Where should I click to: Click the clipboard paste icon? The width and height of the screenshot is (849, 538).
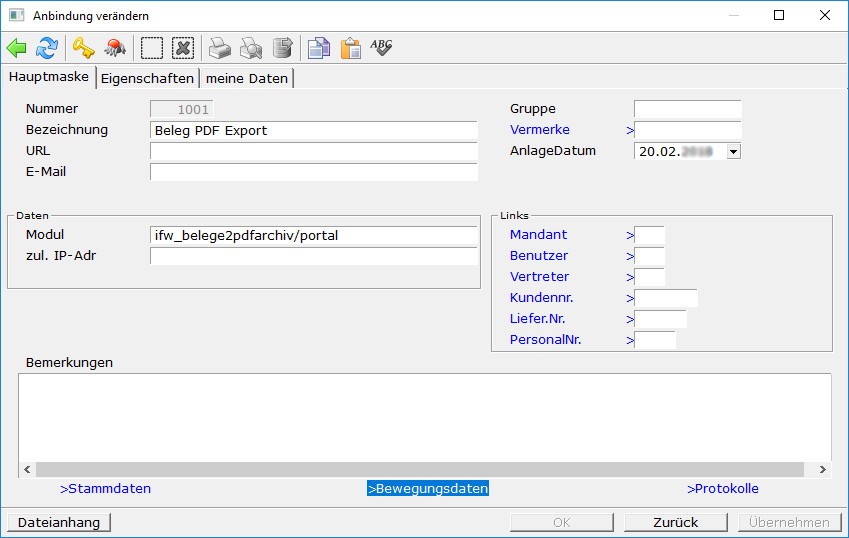(x=350, y=48)
